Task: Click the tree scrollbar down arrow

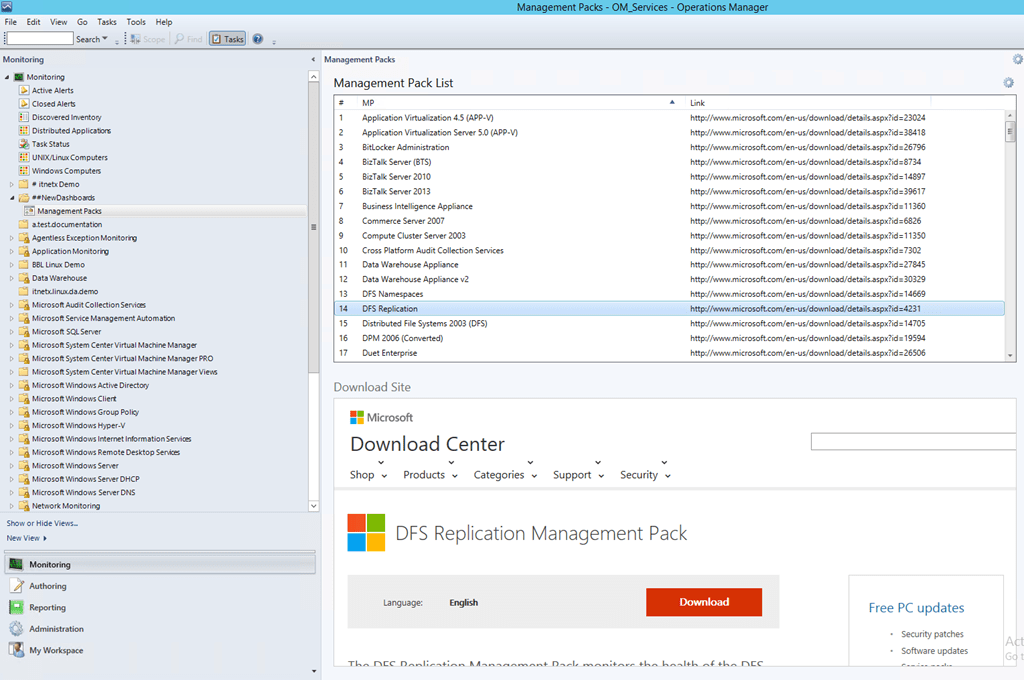Action: (313, 506)
